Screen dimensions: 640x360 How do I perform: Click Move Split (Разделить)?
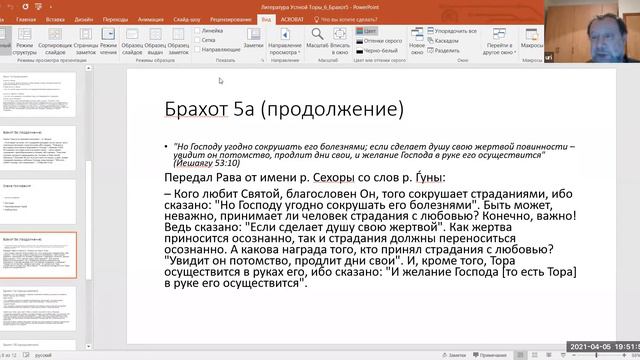click(443, 51)
